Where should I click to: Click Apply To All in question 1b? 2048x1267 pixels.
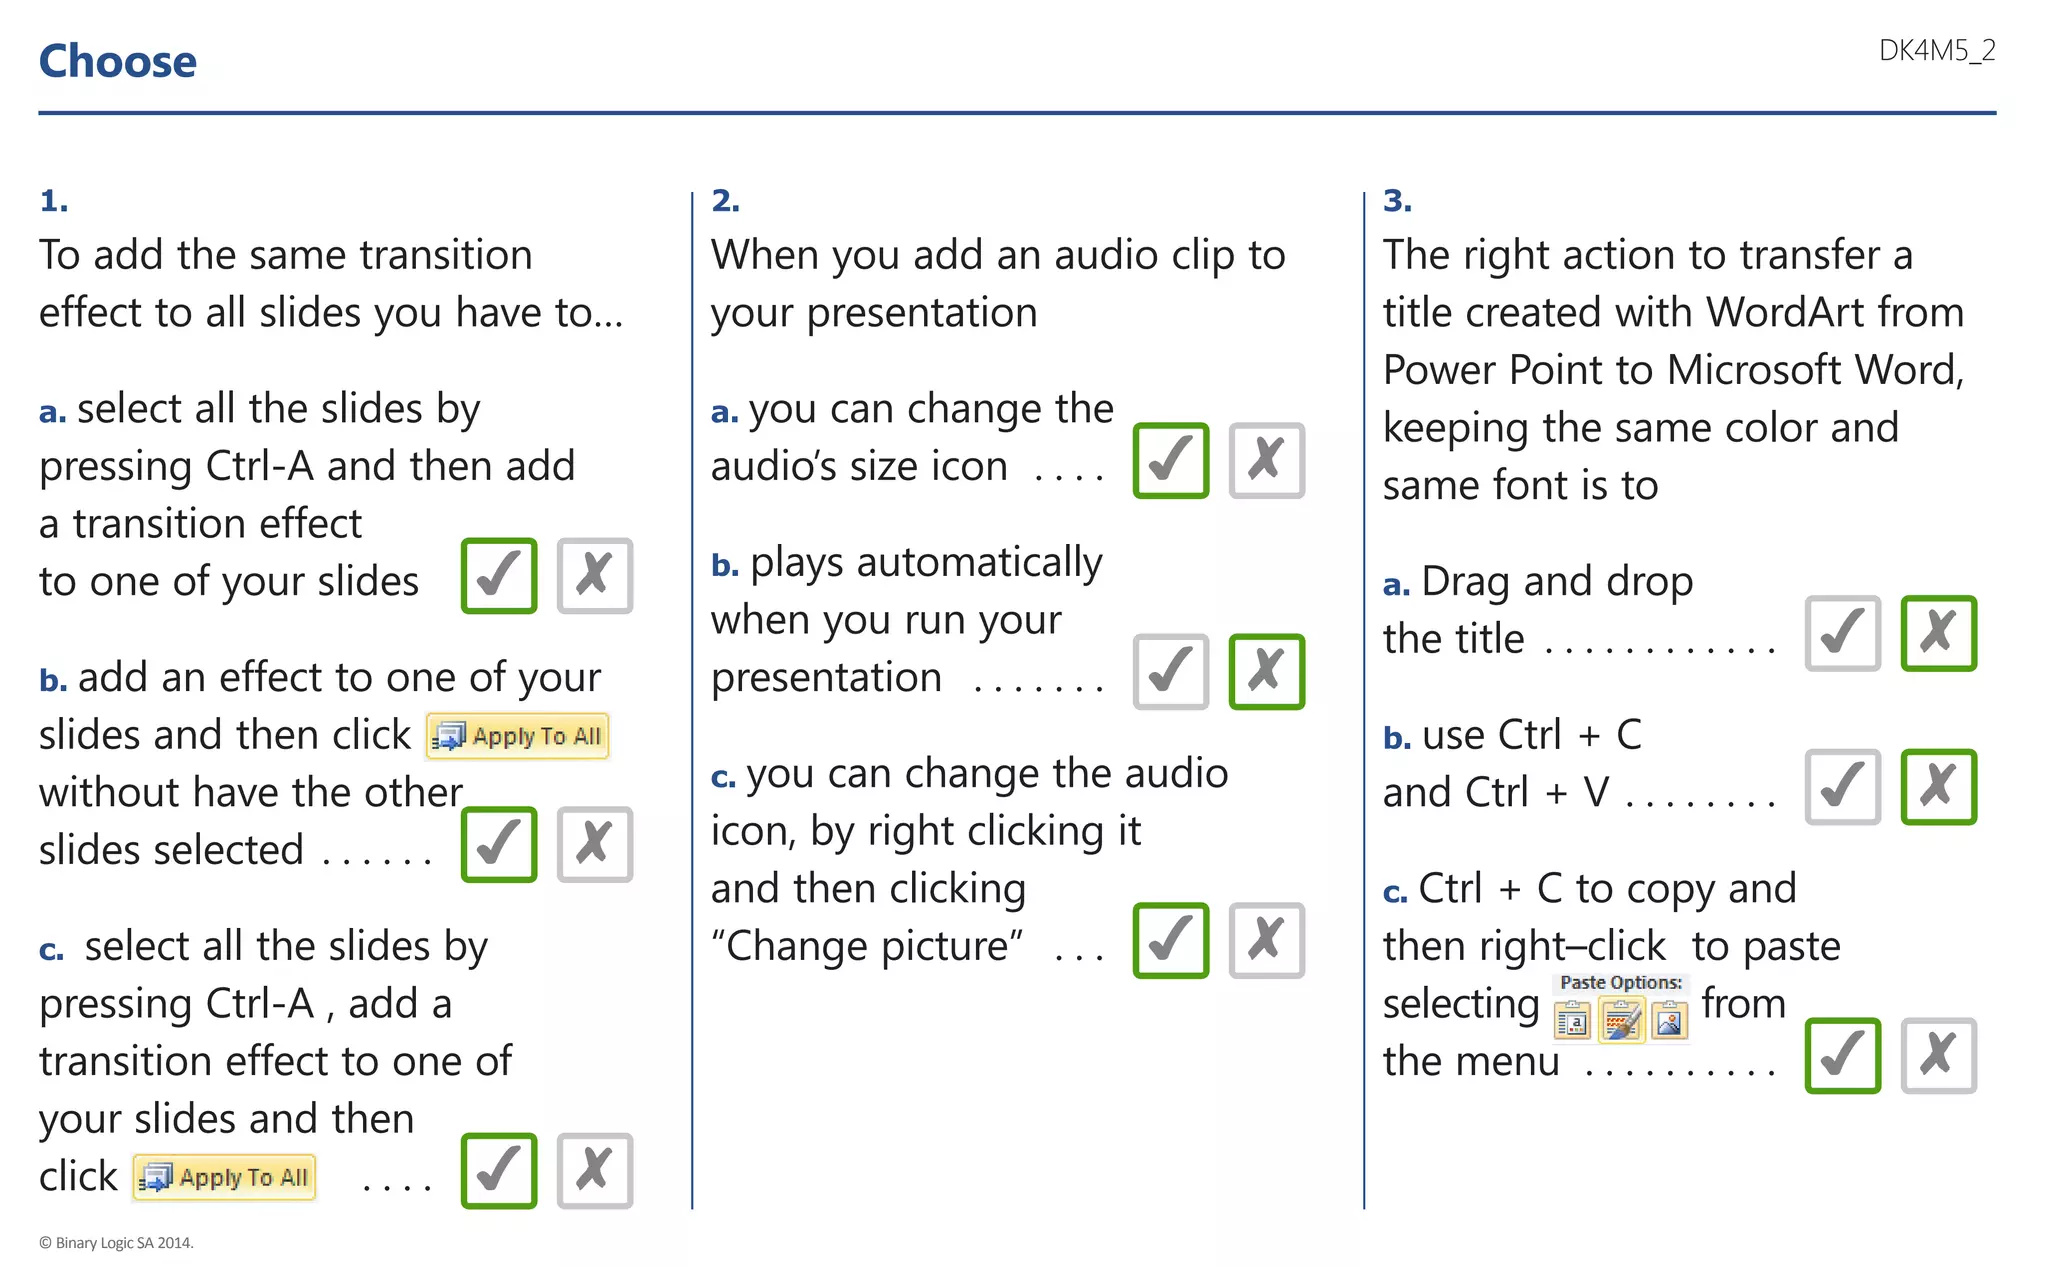point(518,737)
